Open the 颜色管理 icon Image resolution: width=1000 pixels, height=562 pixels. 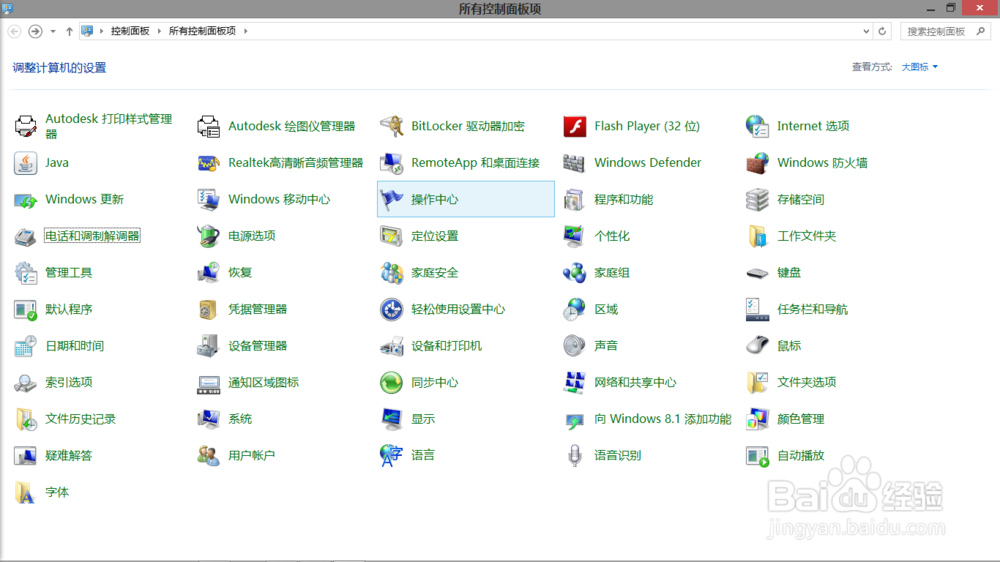(x=757, y=419)
